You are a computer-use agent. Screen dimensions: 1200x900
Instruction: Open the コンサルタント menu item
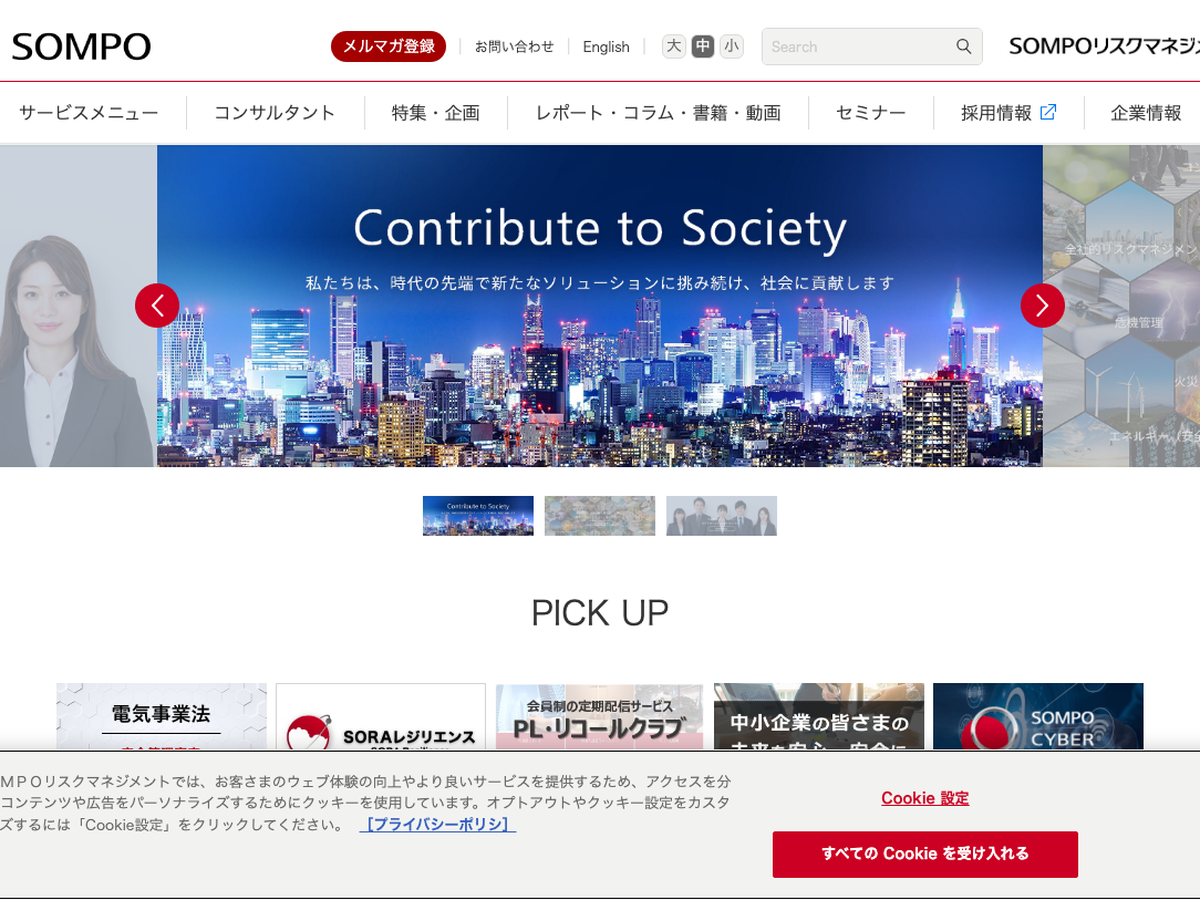275,113
